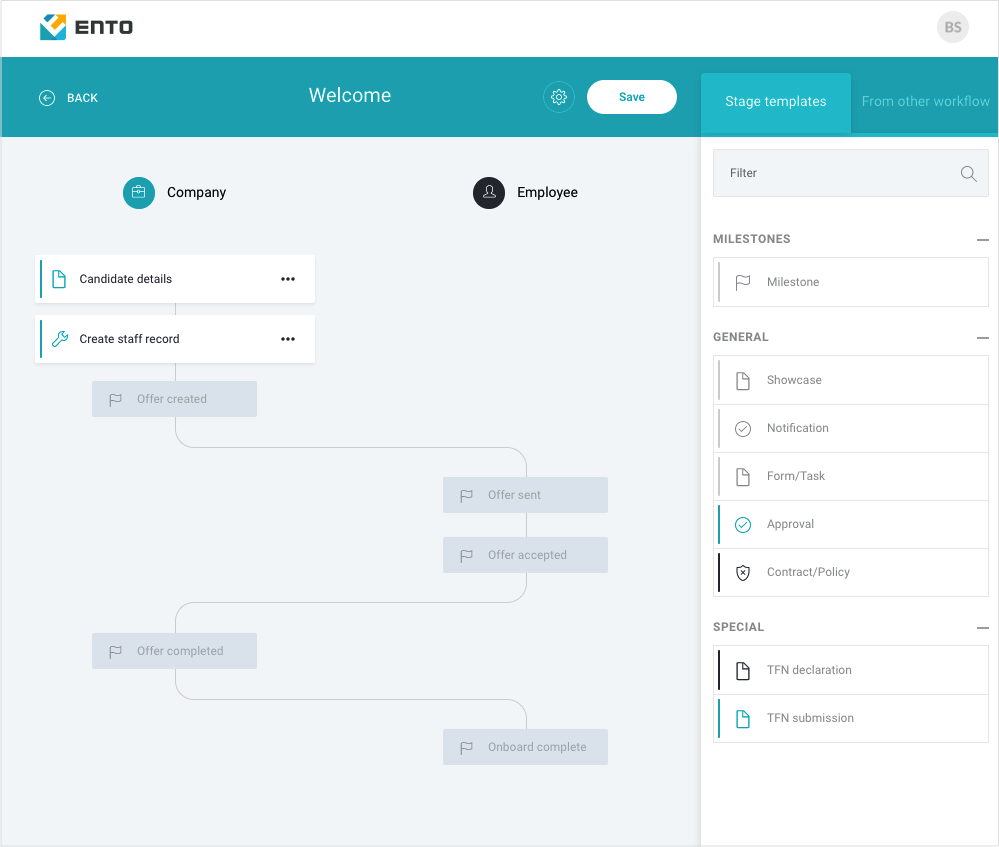The height and width of the screenshot is (847, 999).
Task: Collapse the Special section
Action: [982, 628]
